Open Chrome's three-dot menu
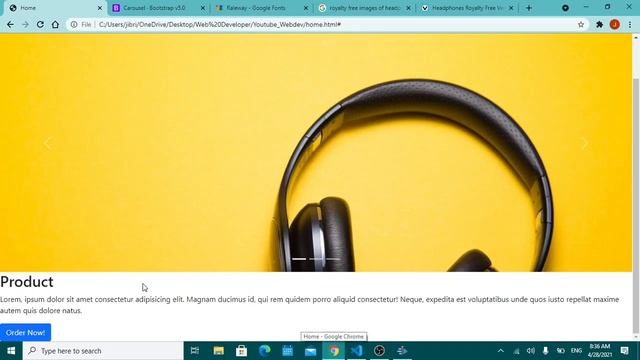The height and width of the screenshot is (360, 640). [x=630, y=24]
